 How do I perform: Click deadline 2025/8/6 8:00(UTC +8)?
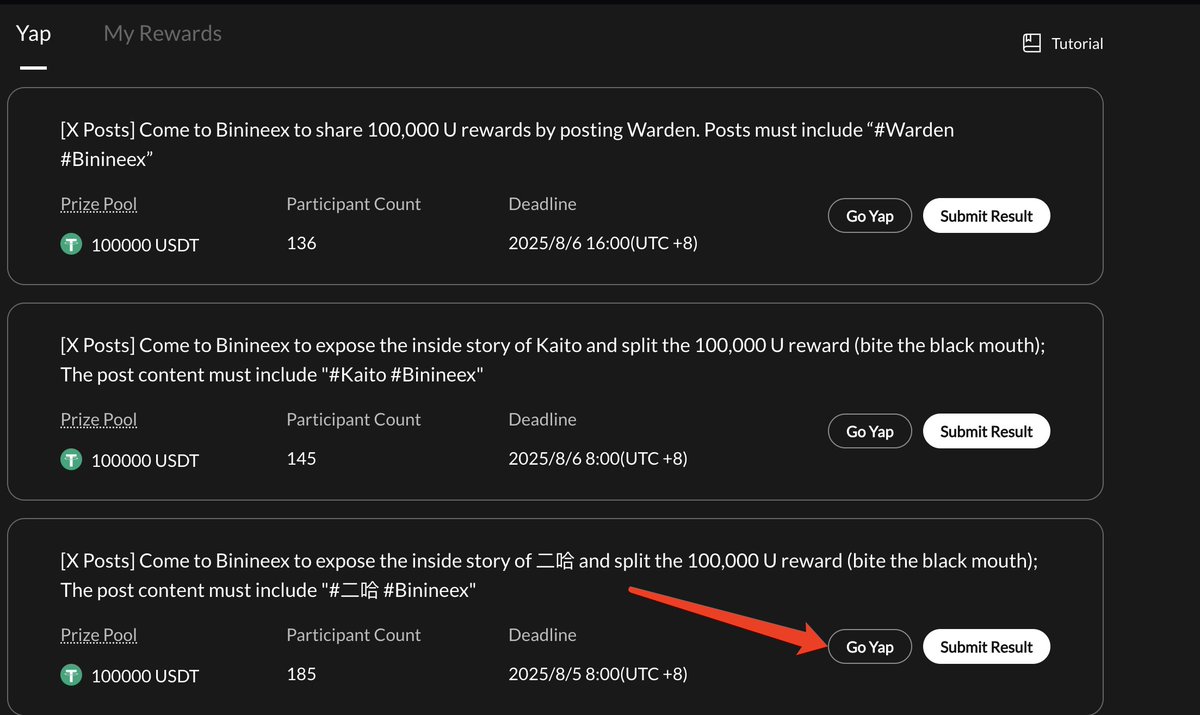(x=598, y=458)
